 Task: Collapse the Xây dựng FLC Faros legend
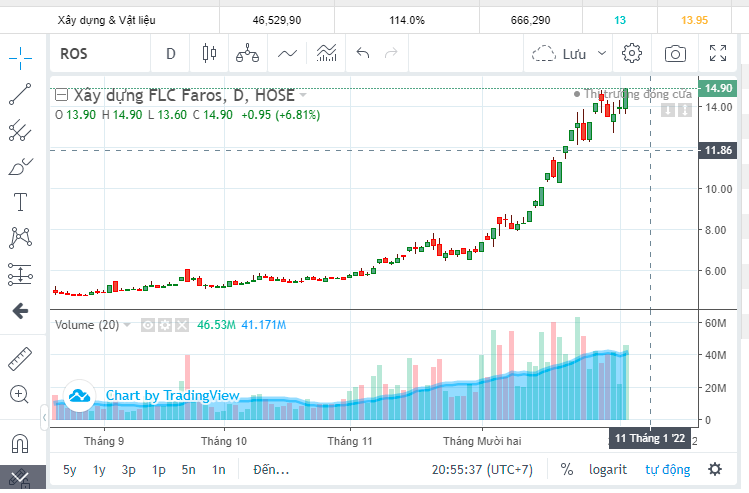pos(61,95)
